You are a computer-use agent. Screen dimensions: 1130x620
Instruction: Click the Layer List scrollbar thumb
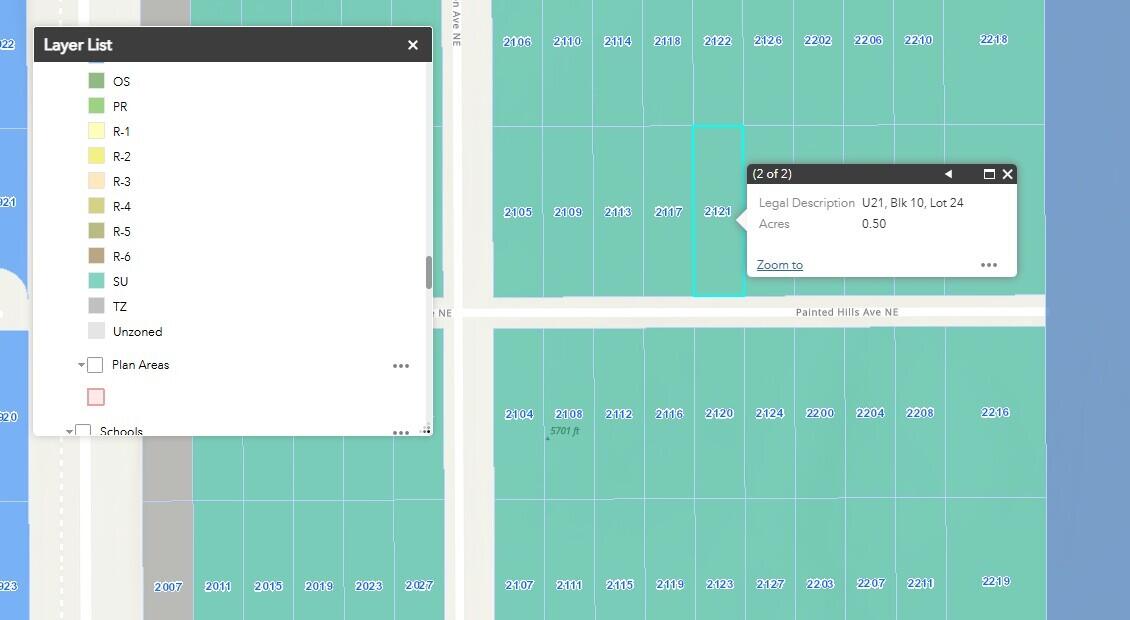click(429, 273)
